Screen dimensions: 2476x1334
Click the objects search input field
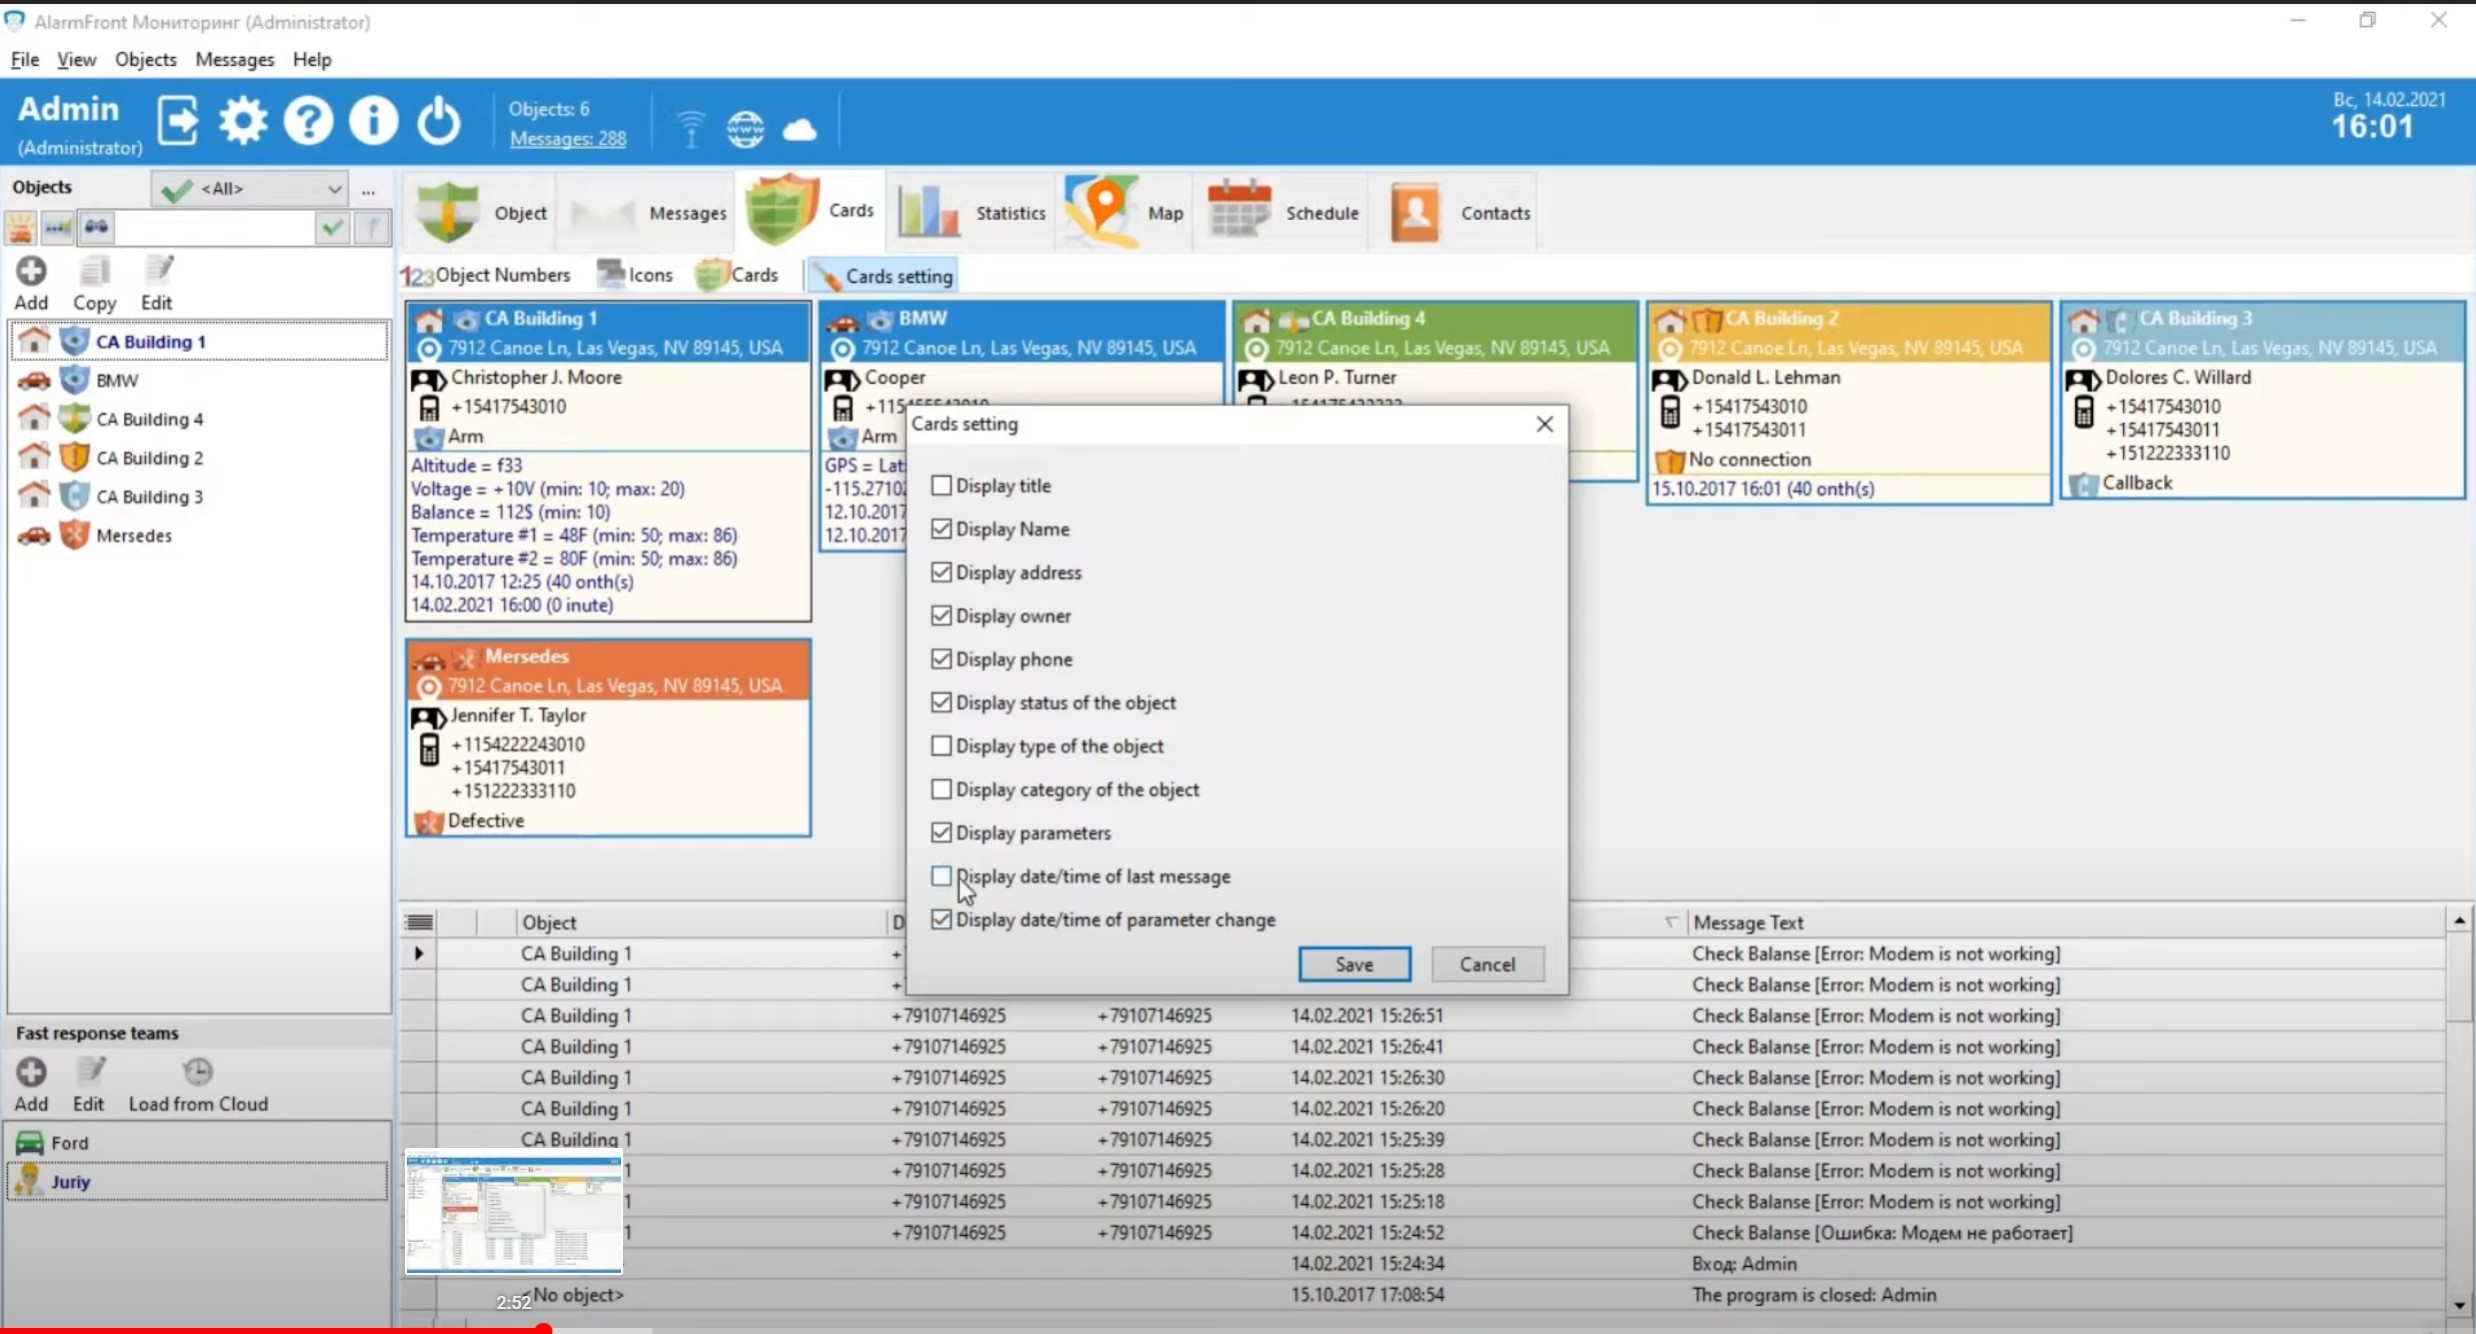point(214,228)
